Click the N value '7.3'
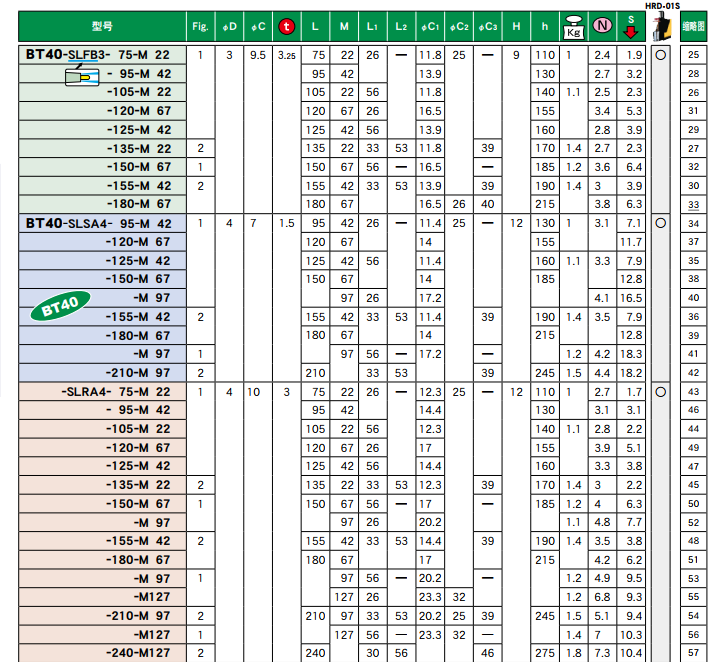The image size is (711, 662). pyautogui.click(x=602, y=653)
